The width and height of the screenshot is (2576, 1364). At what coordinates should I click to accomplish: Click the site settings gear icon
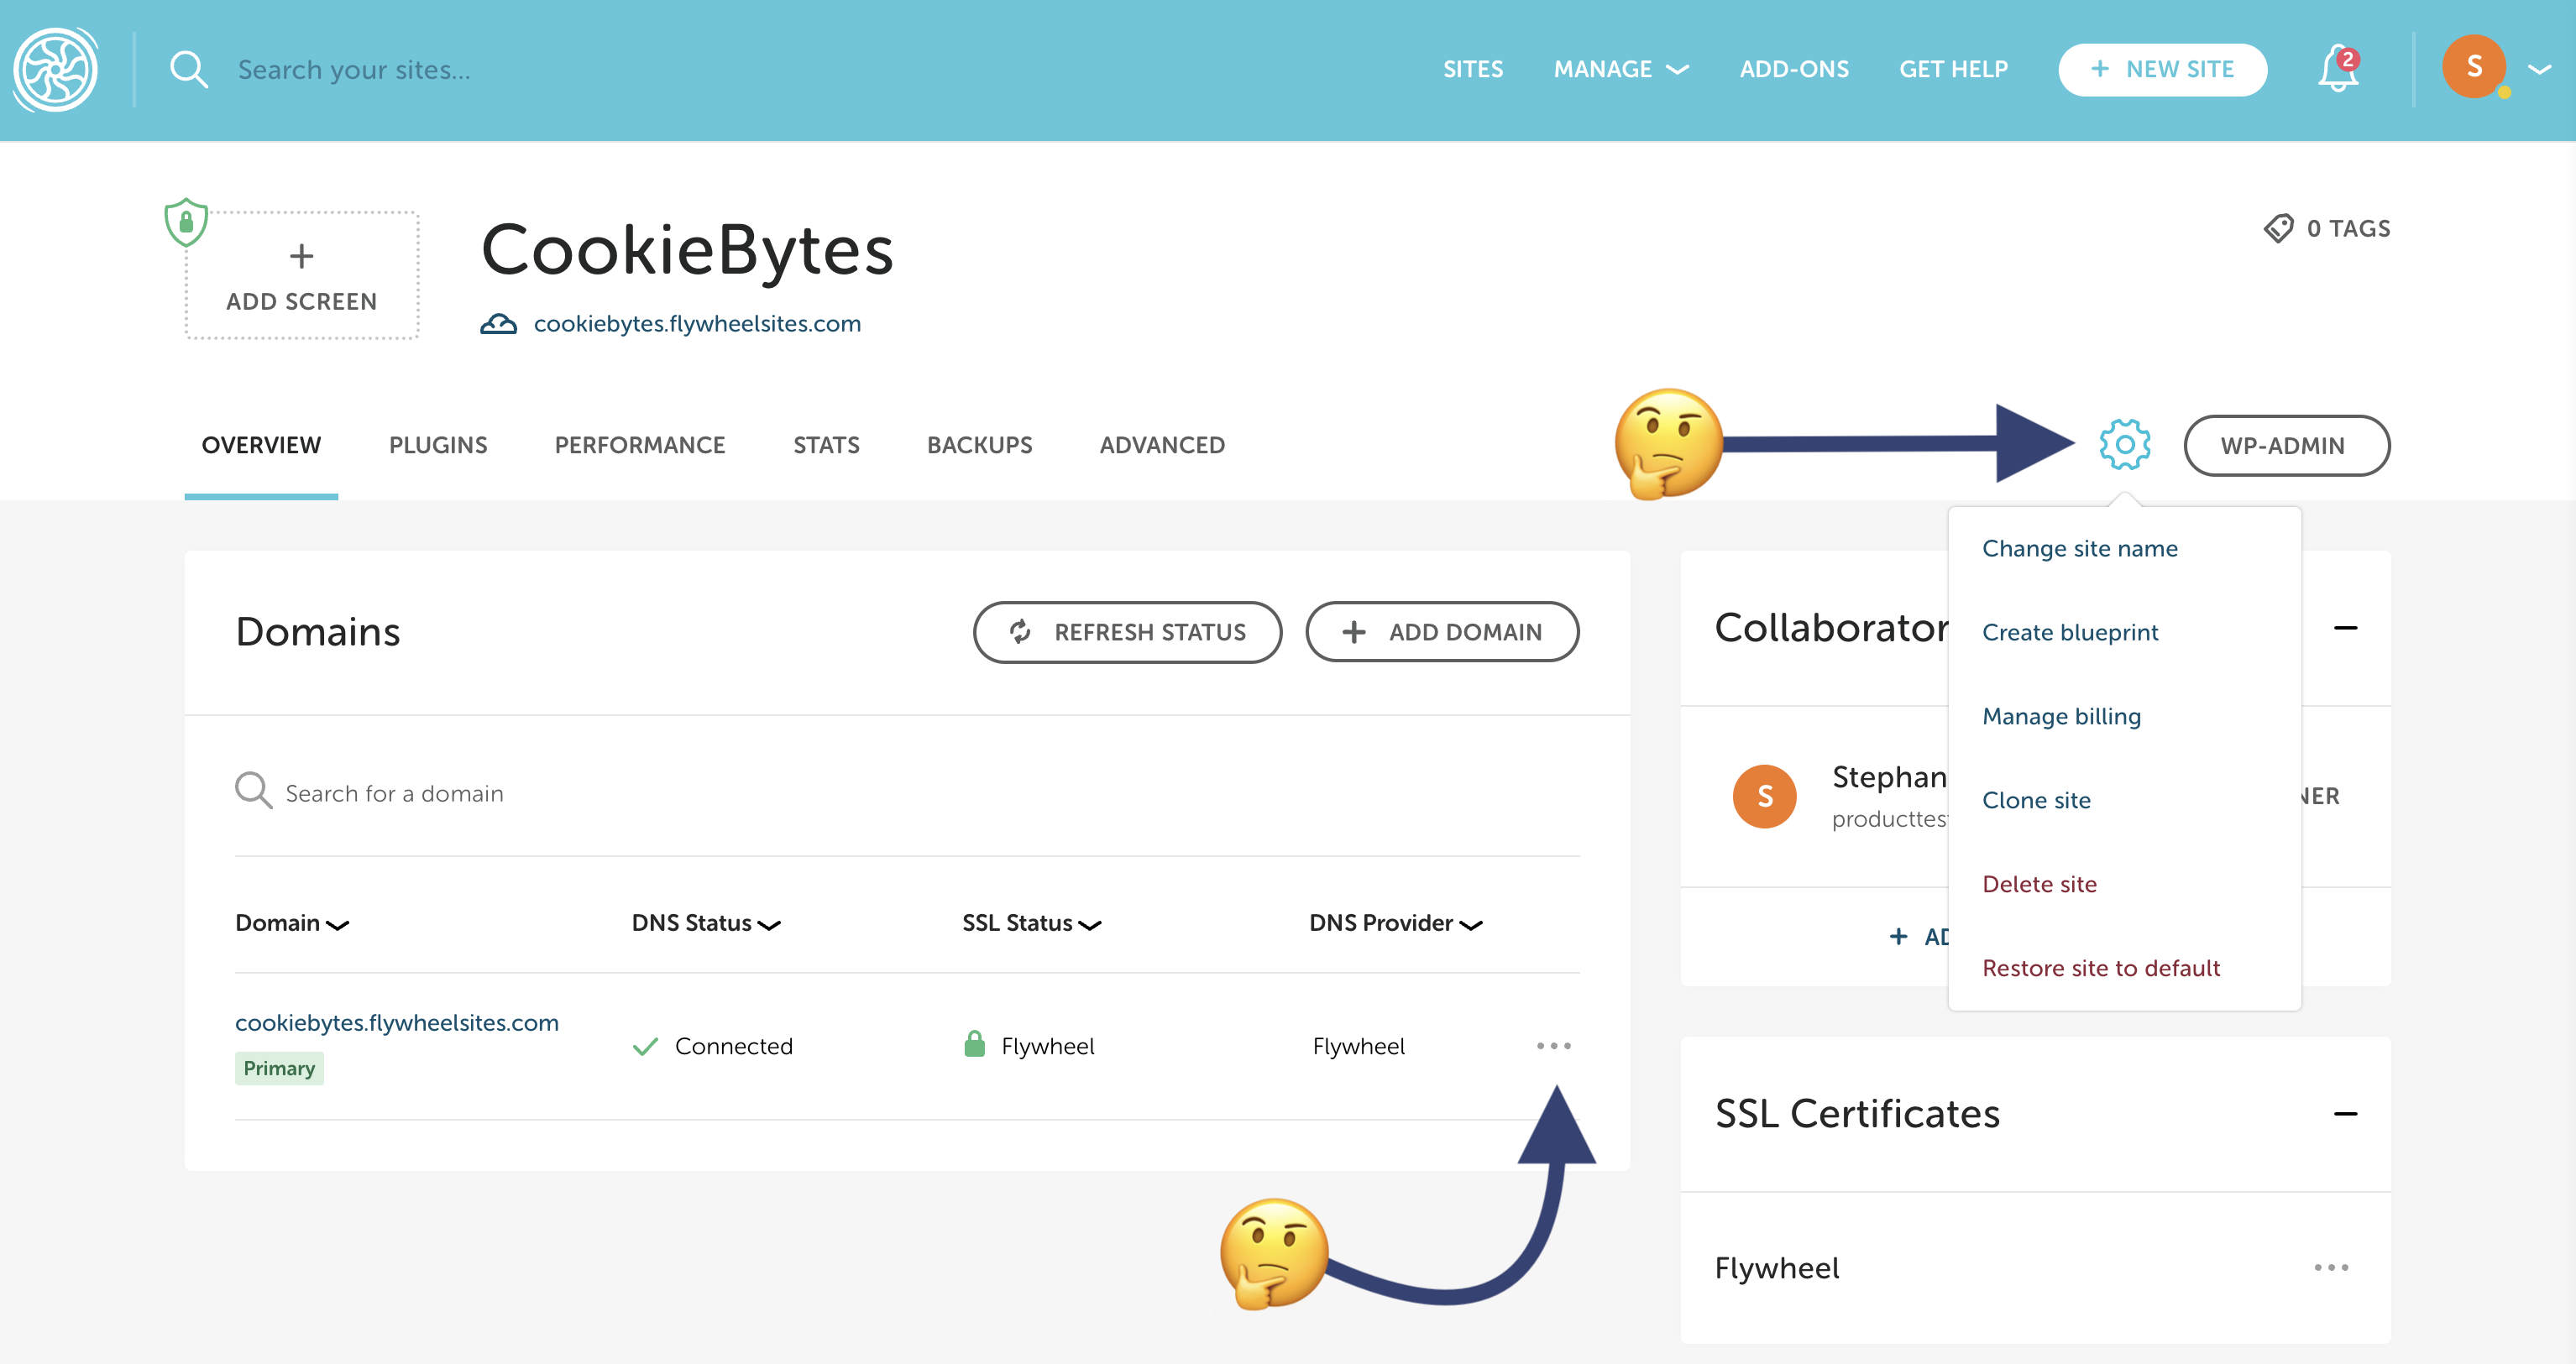click(2124, 445)
